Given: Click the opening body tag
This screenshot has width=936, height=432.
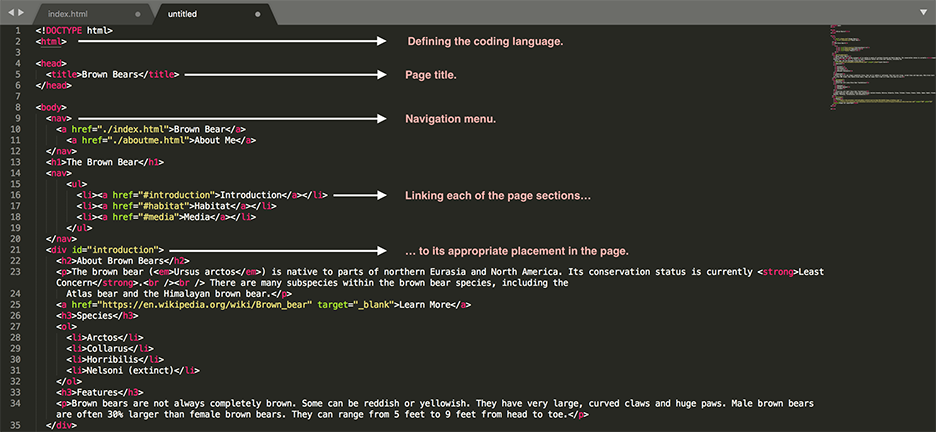Looking at the screenshot, I should tap(50, 107).
